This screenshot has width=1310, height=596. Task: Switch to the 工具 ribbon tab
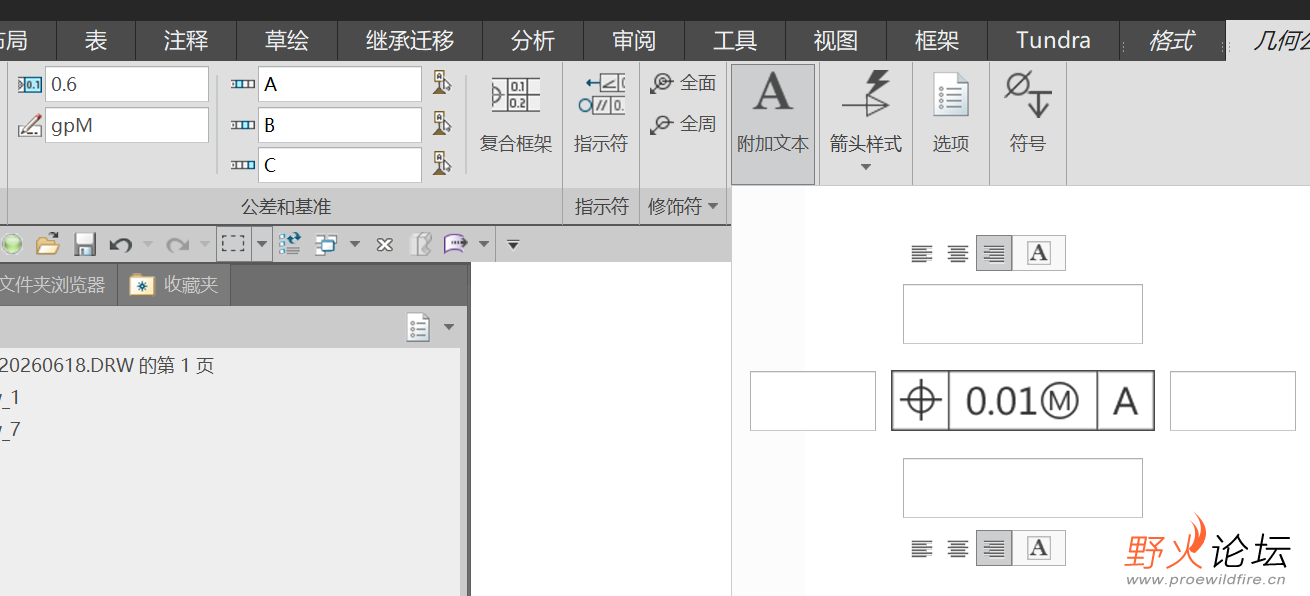click(x=735, y=41)
